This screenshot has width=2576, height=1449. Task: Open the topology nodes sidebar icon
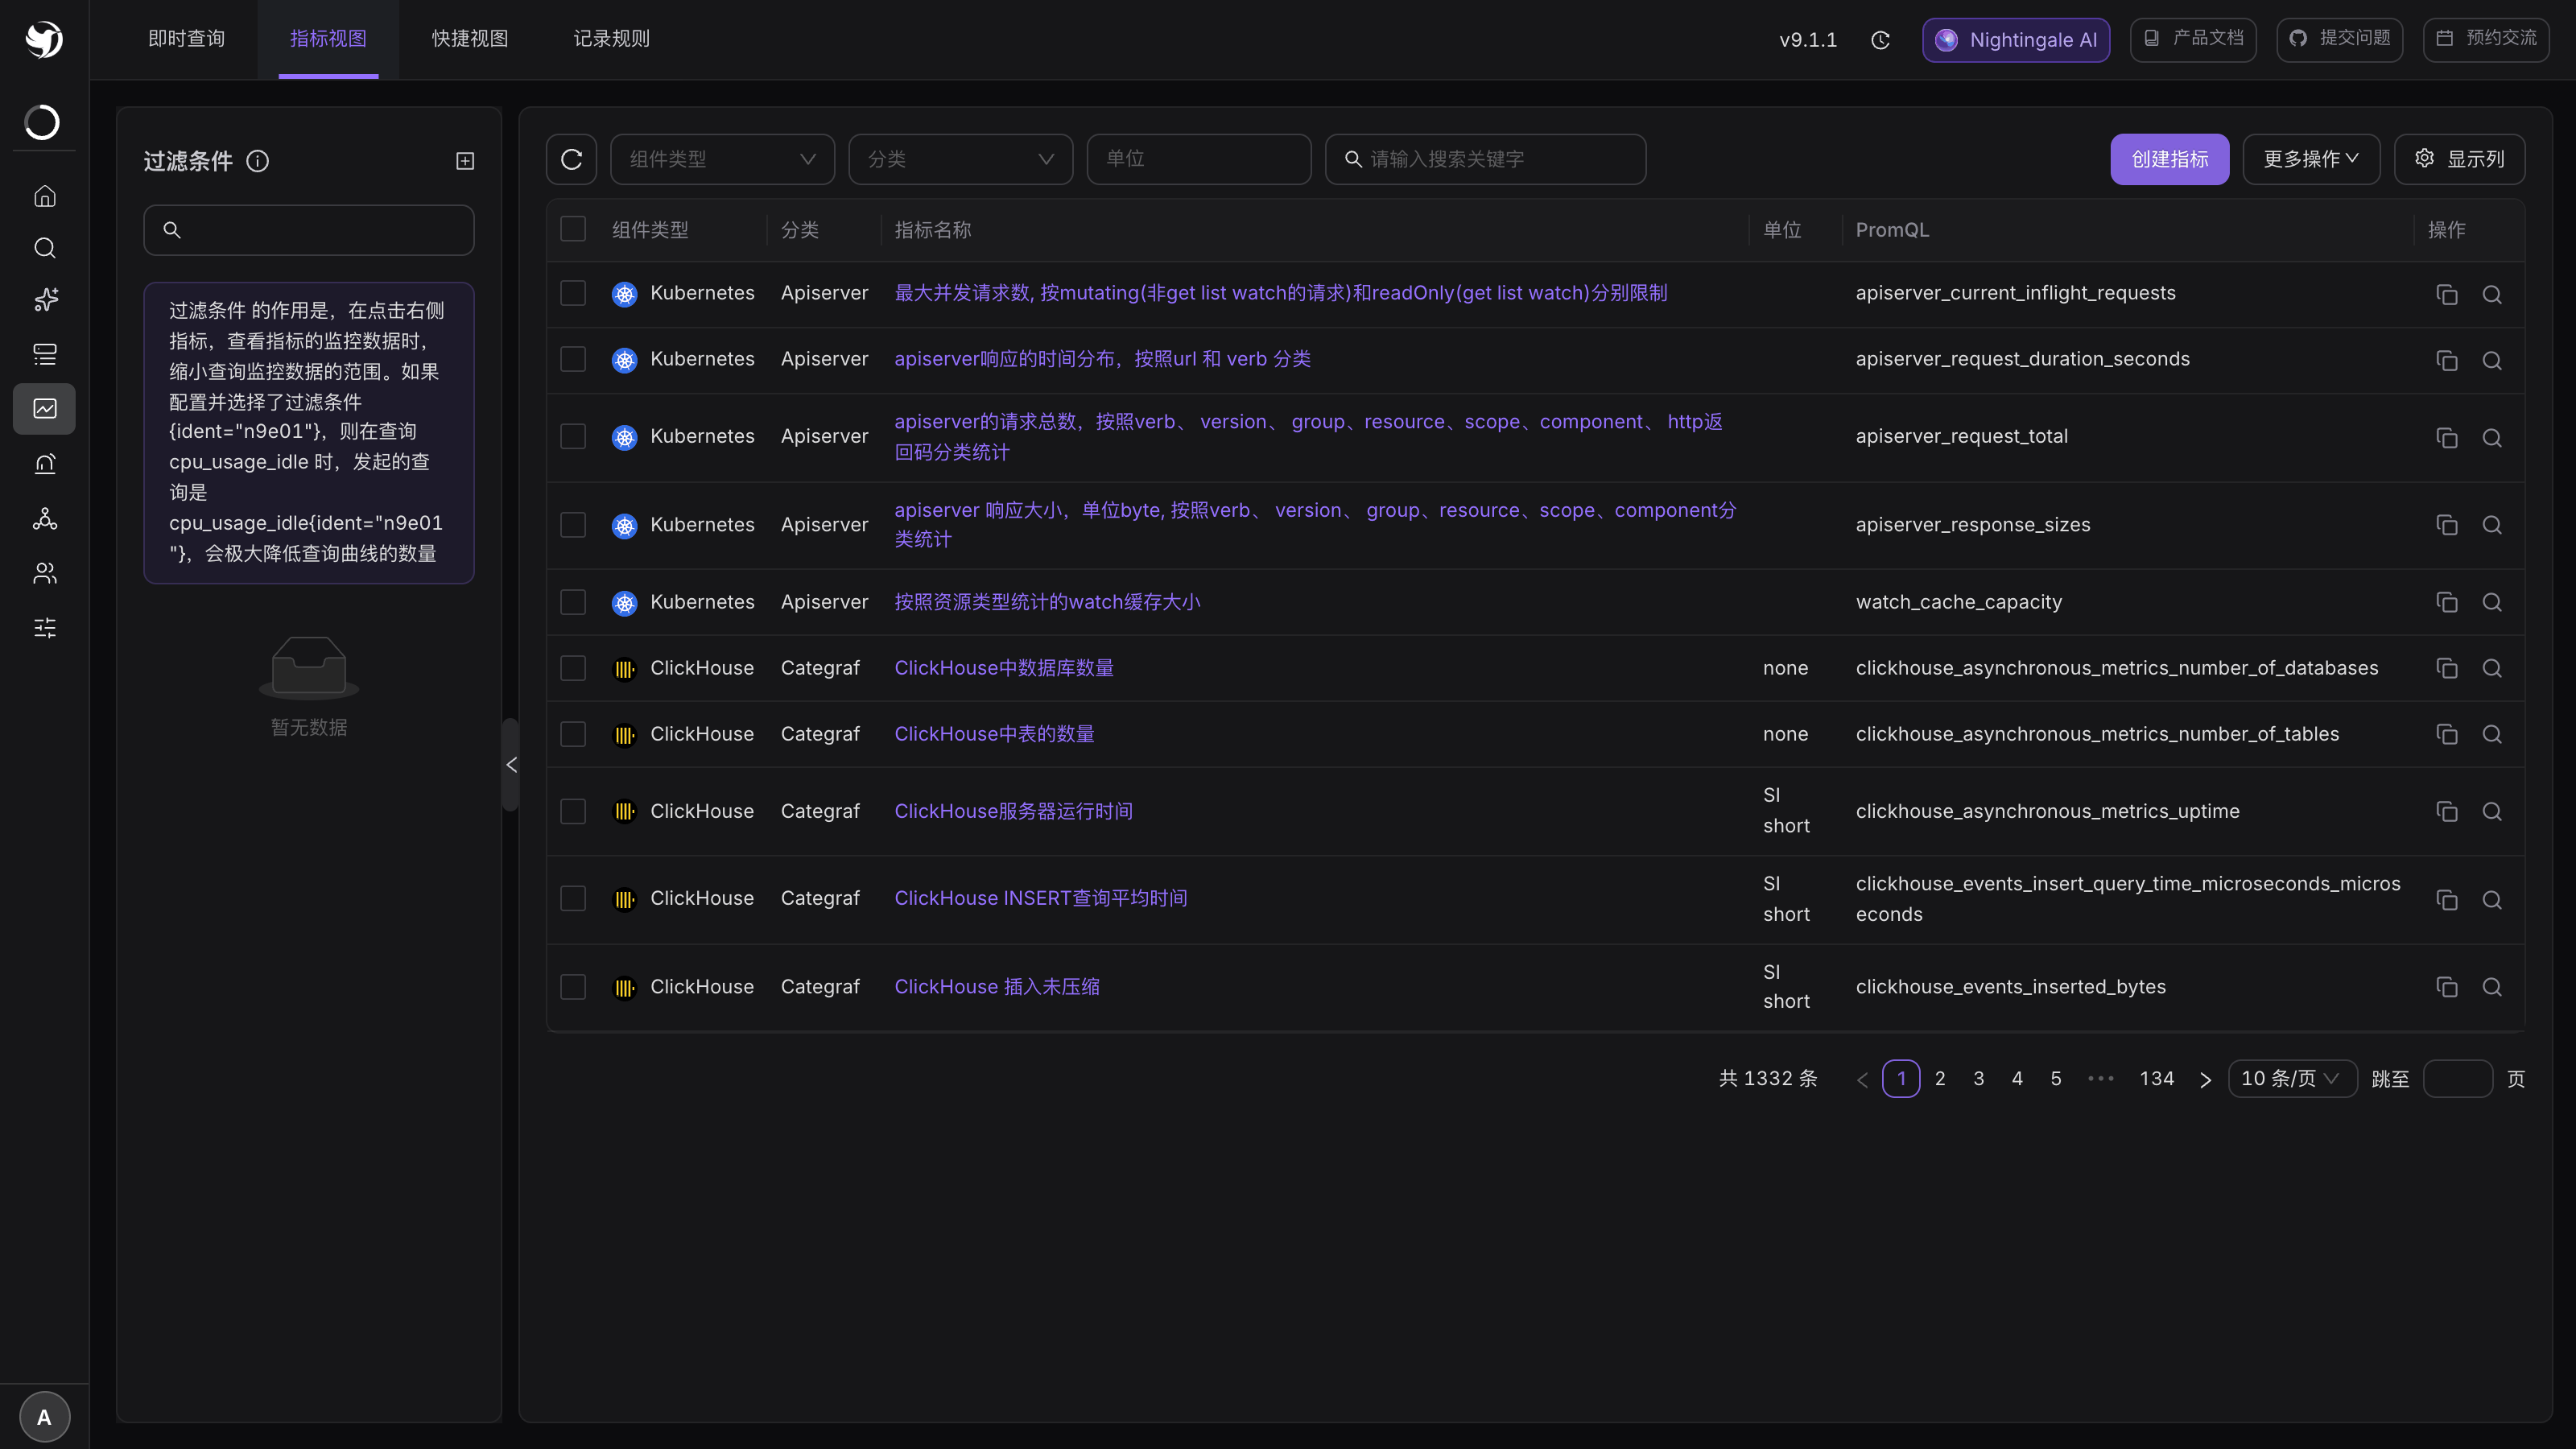pyautogui.click(x=45, y=518)
